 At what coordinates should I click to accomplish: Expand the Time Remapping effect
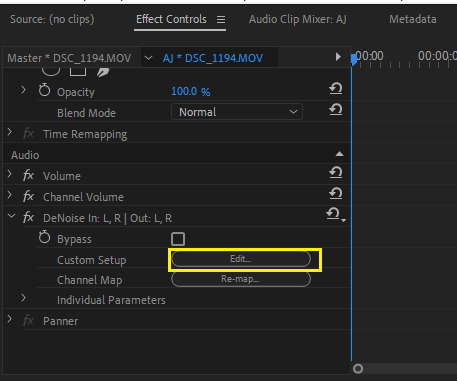10,132
